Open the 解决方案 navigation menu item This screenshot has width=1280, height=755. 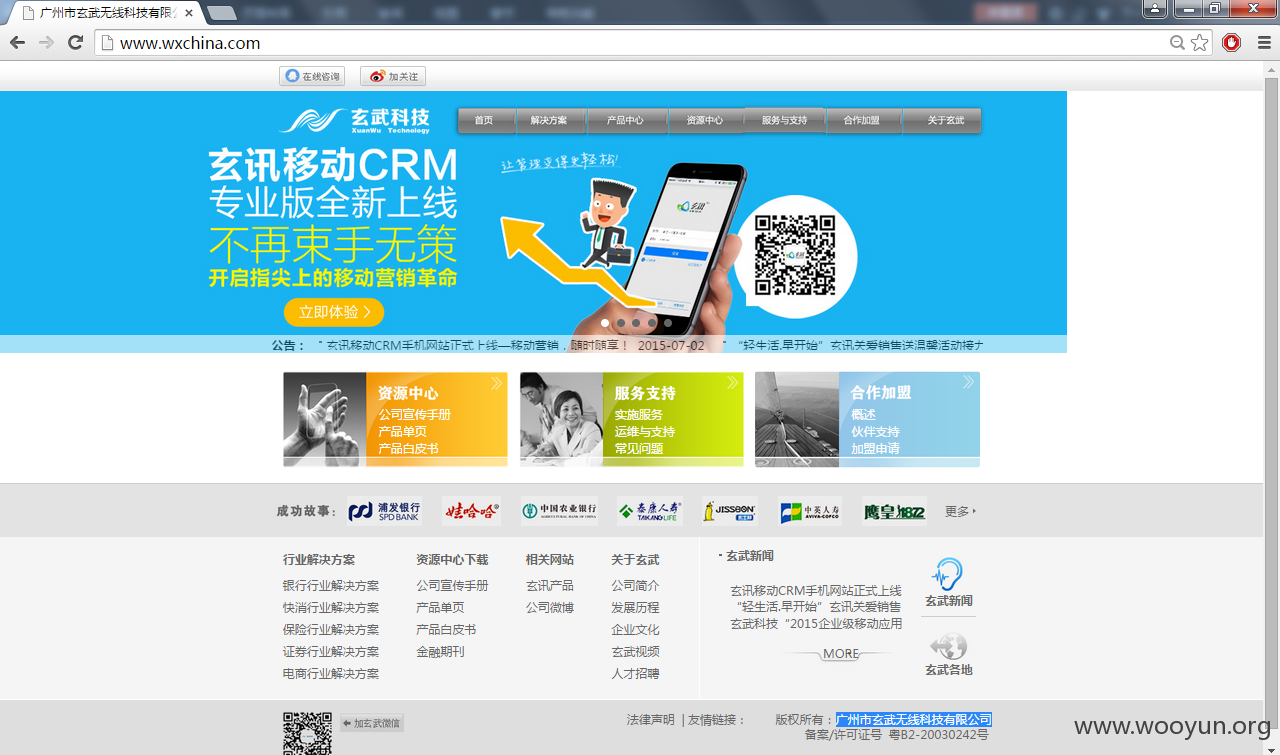(x=549, y=120)
